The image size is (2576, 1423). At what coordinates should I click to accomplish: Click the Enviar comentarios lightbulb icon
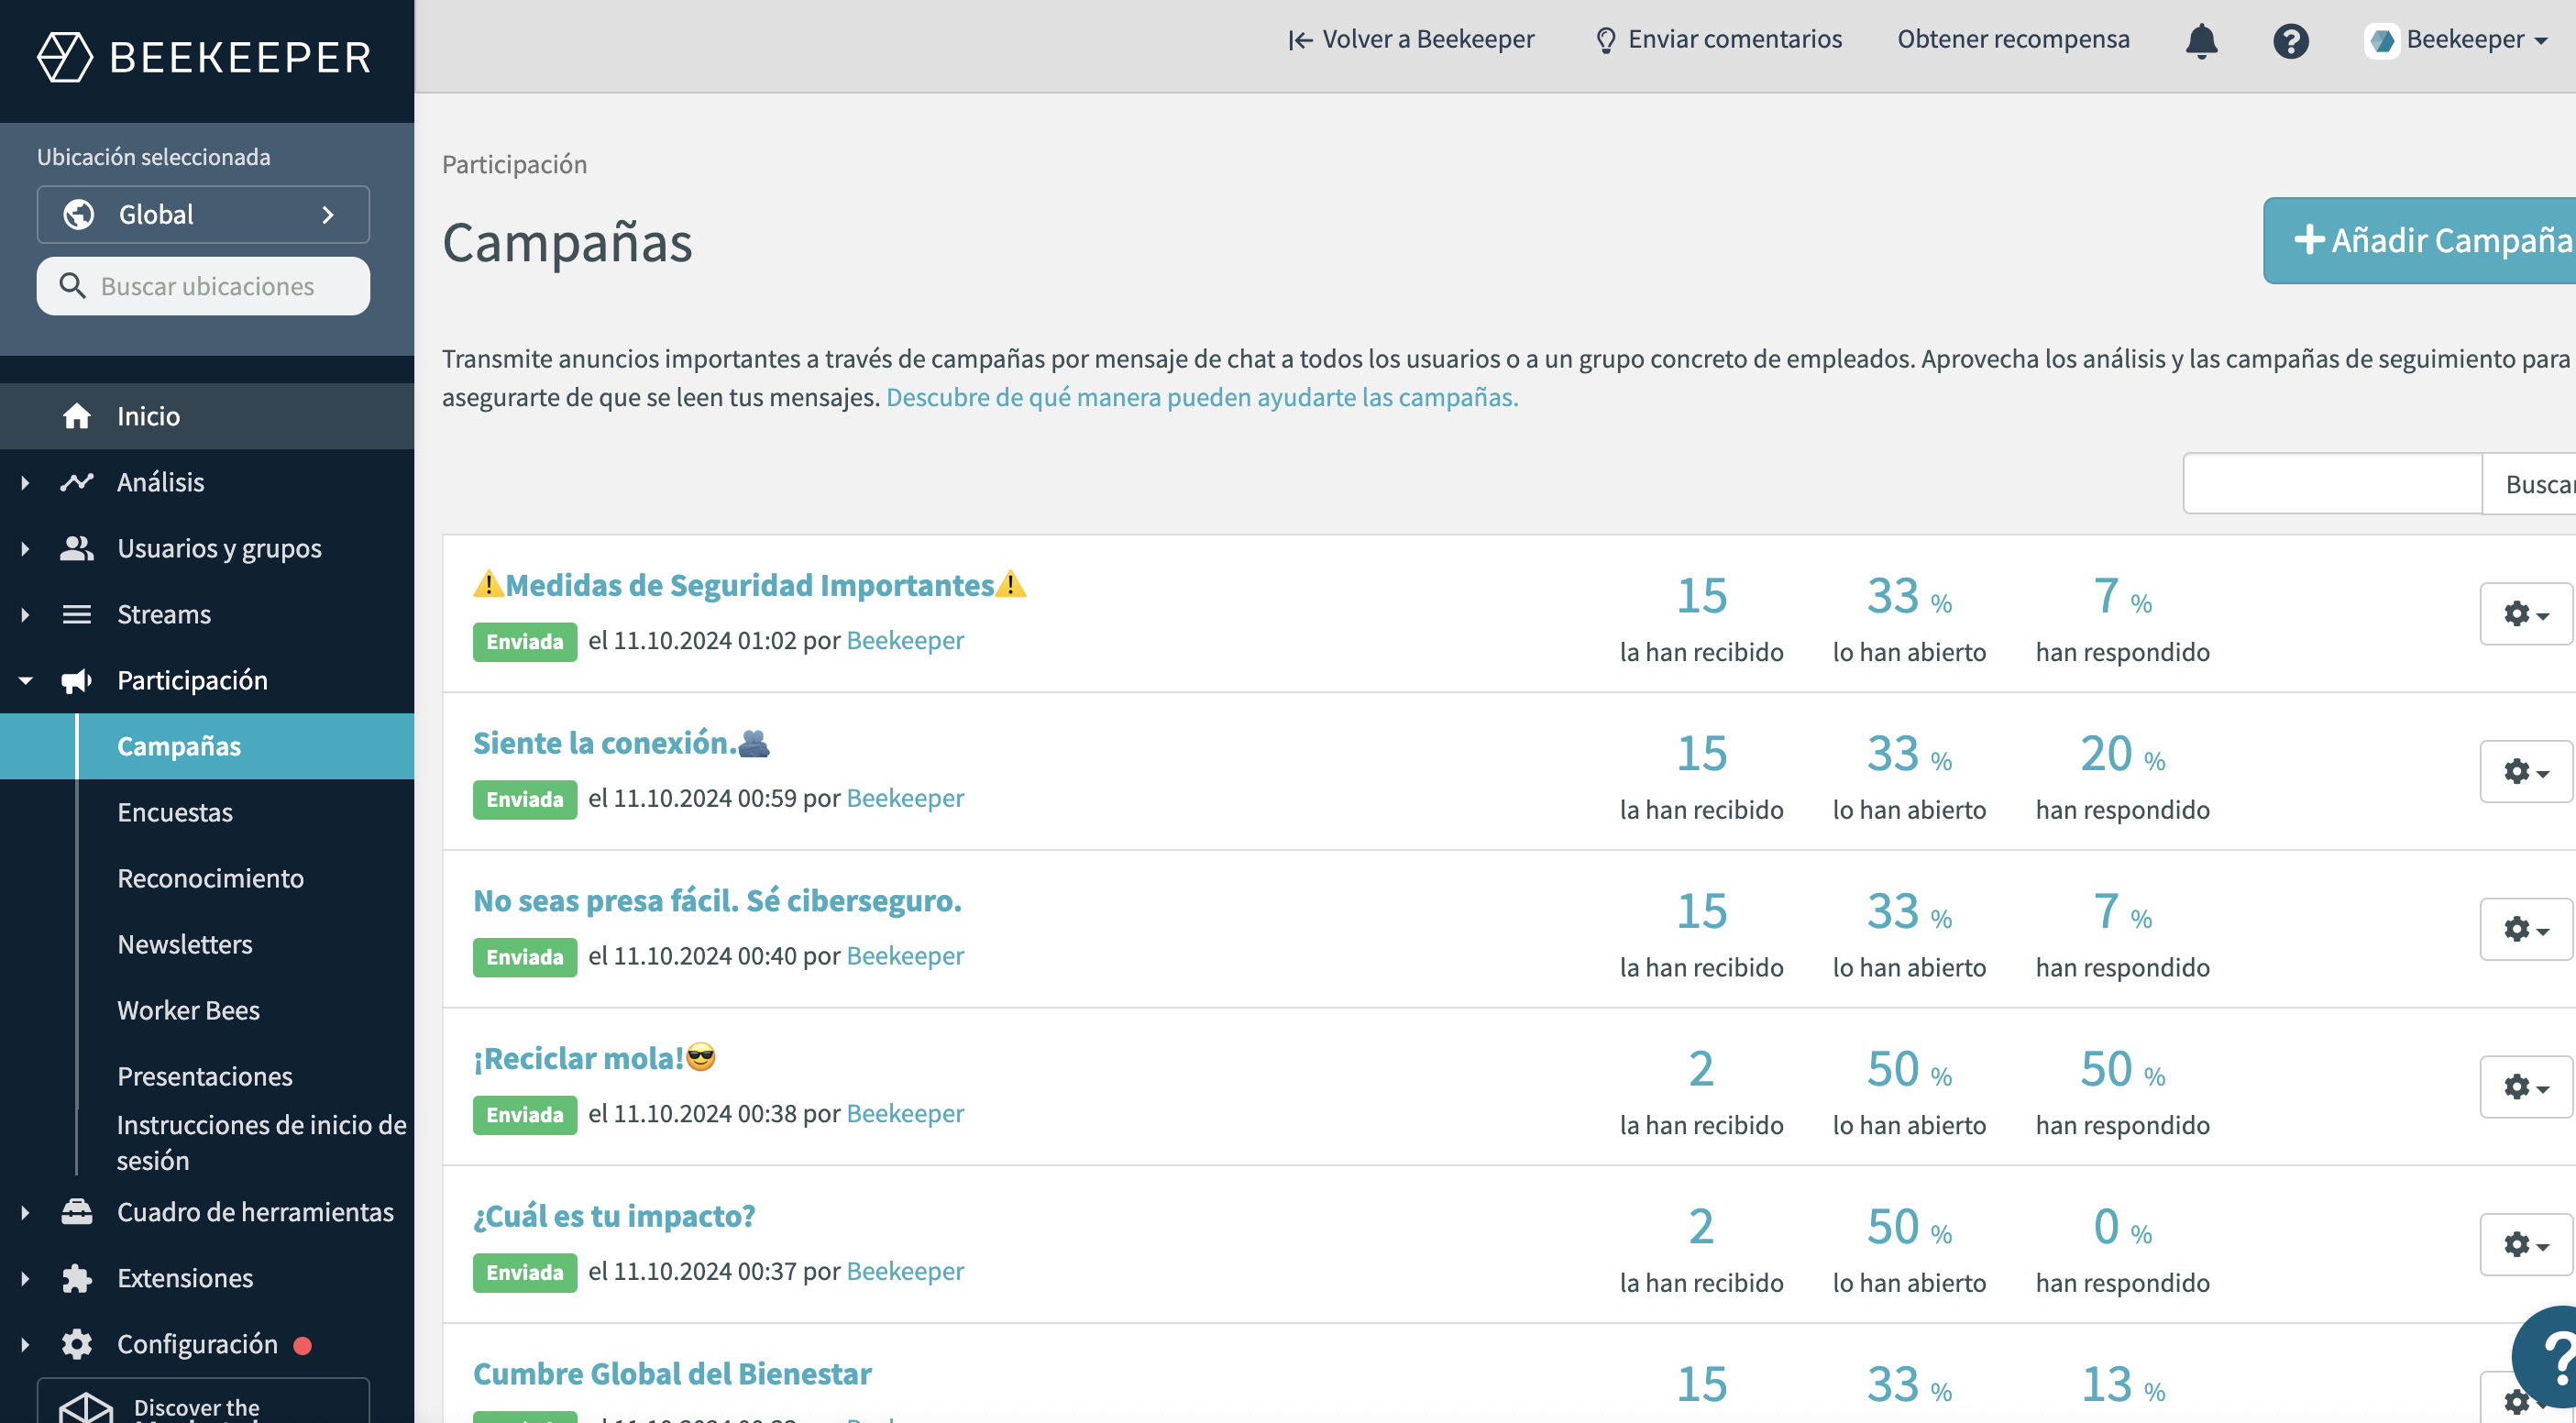click(1606, 40)
